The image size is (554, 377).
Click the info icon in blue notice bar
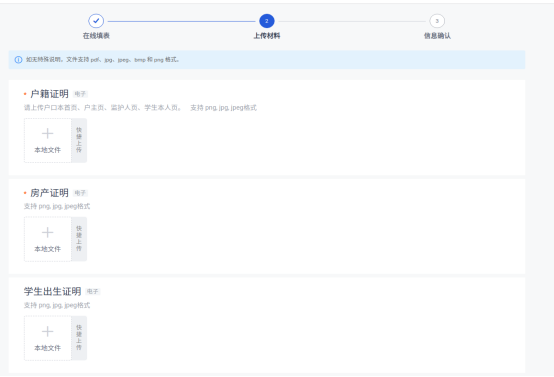point(18,60)
